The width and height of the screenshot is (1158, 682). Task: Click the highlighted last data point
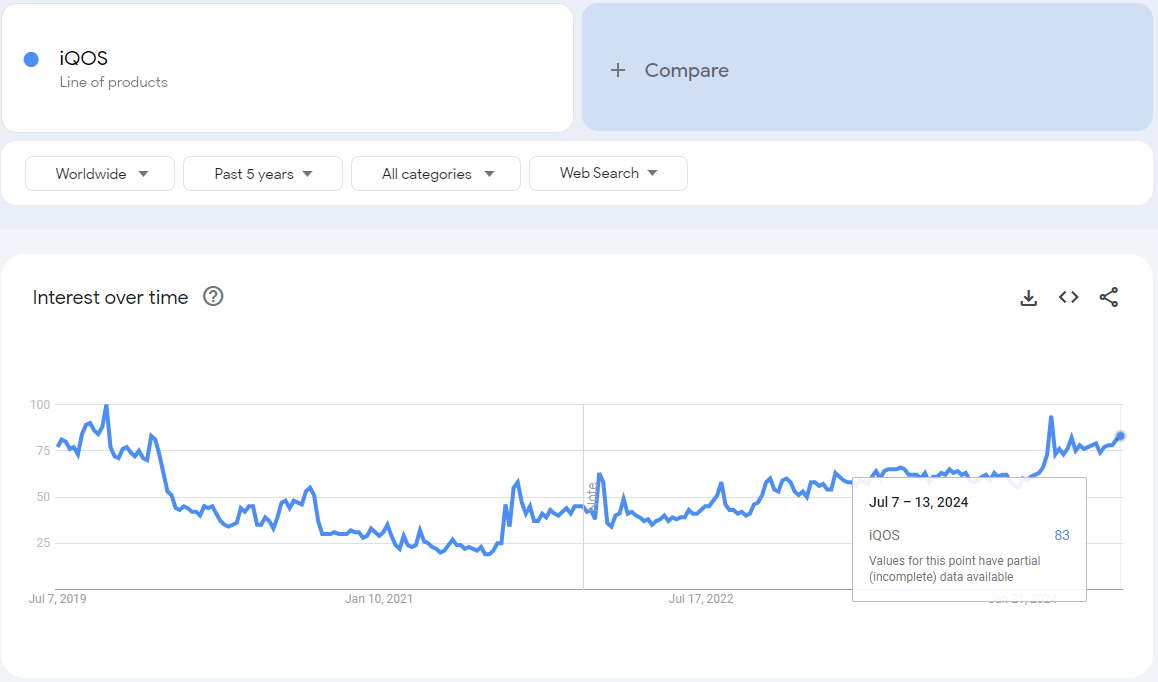pos(1120,436)
